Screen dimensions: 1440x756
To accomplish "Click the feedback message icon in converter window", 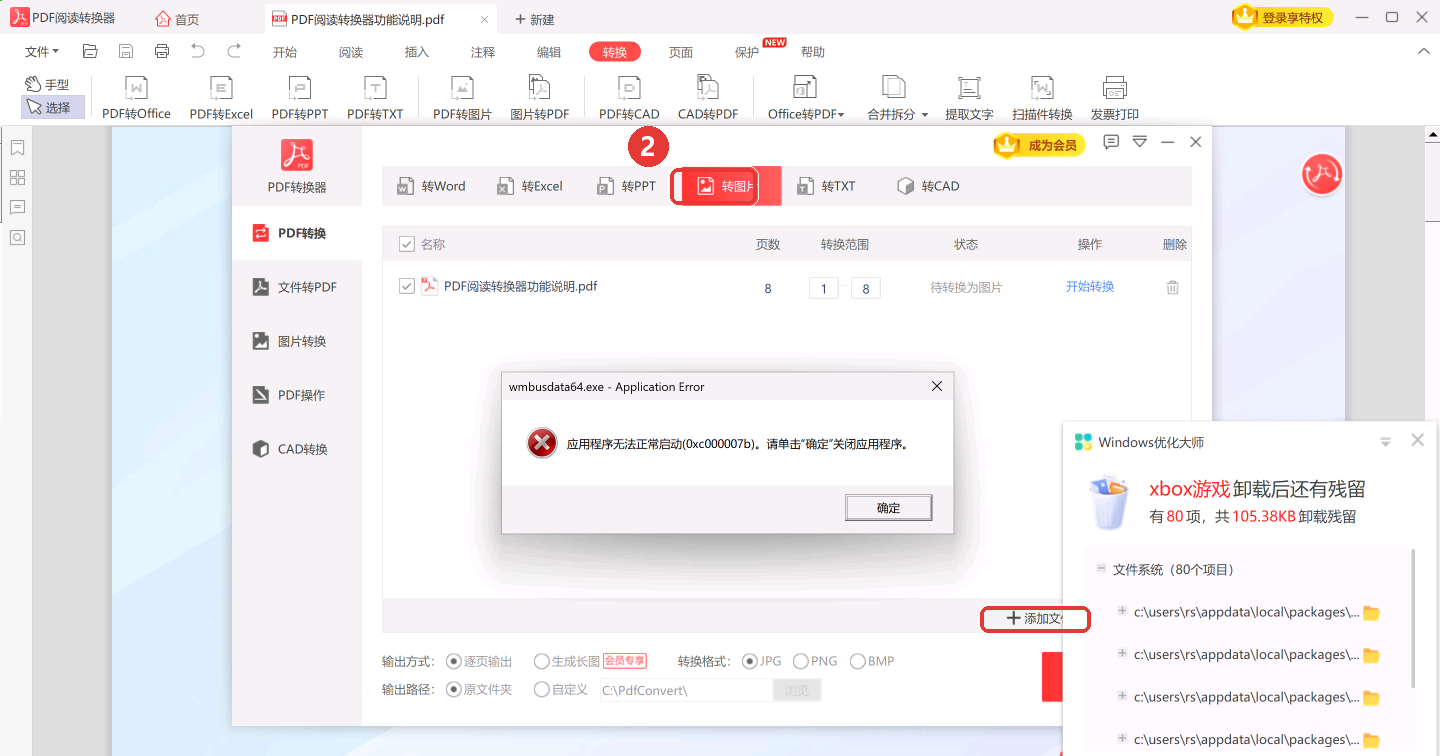I will click(x=1111, y=143).
